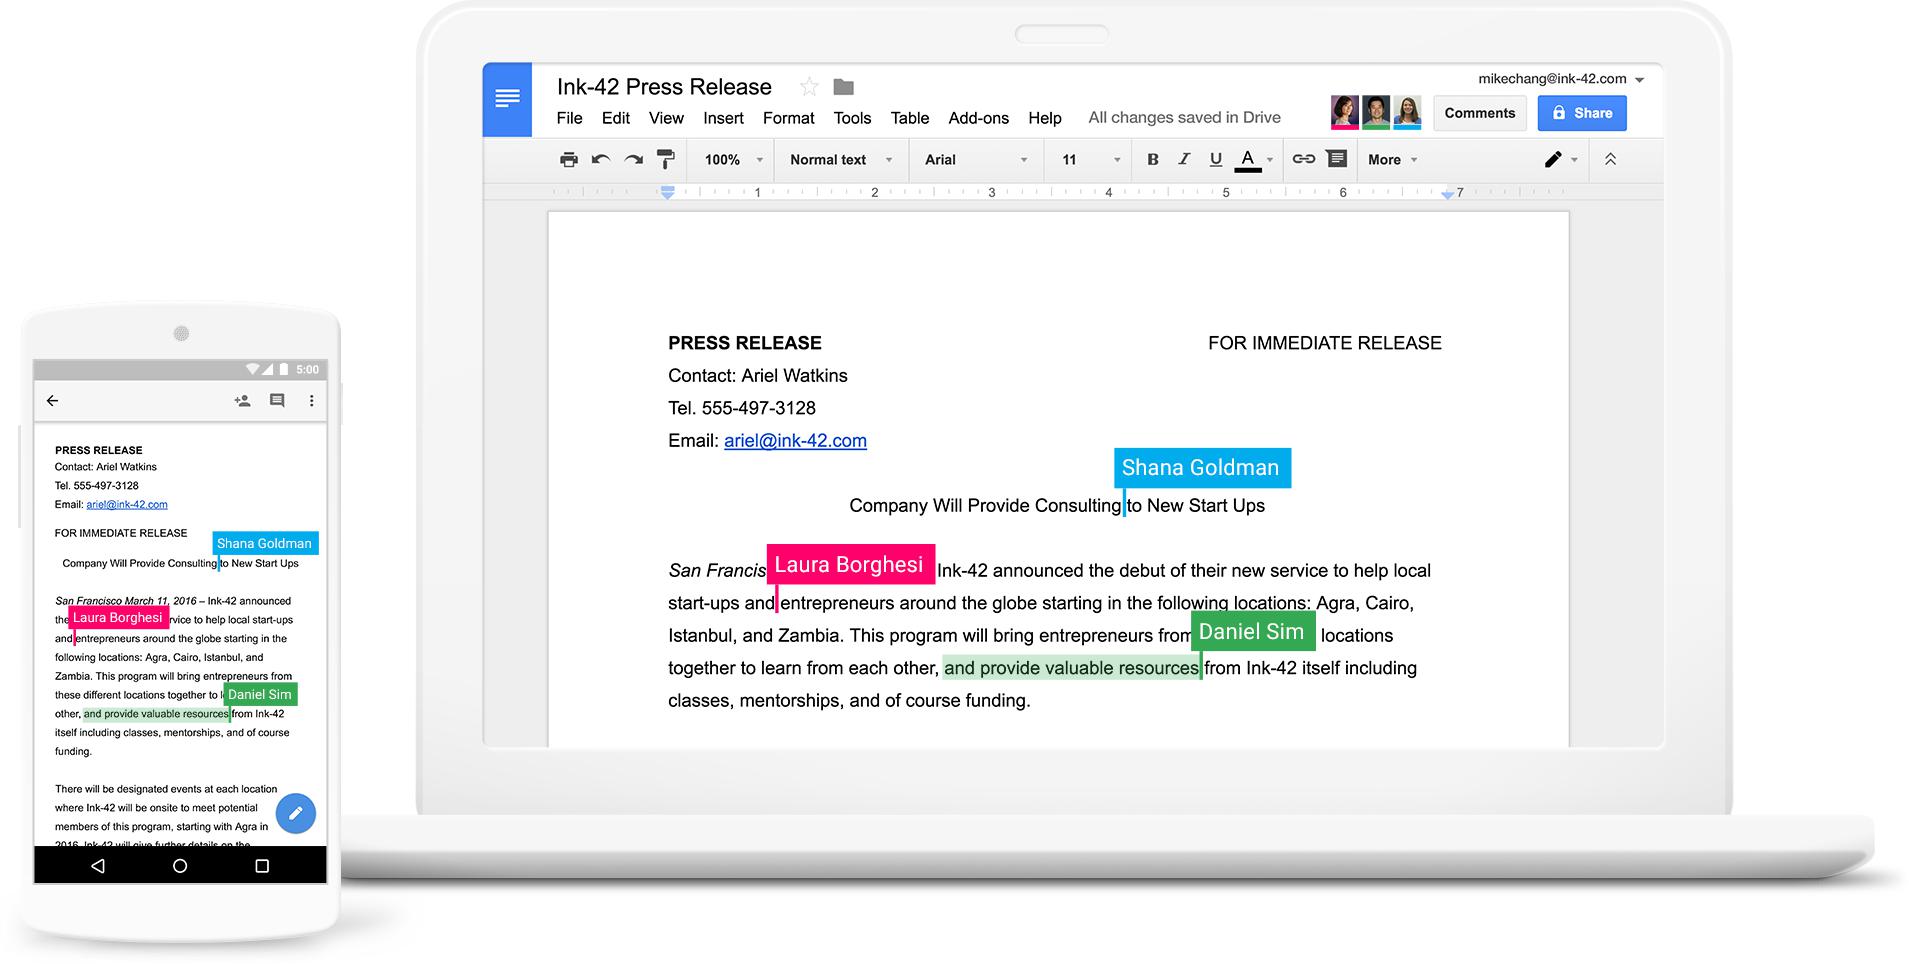The width and height of the screenshot is (1909, 964).
Task: Tap the phone's floating pencil edit button
Action: pos(295,814)
